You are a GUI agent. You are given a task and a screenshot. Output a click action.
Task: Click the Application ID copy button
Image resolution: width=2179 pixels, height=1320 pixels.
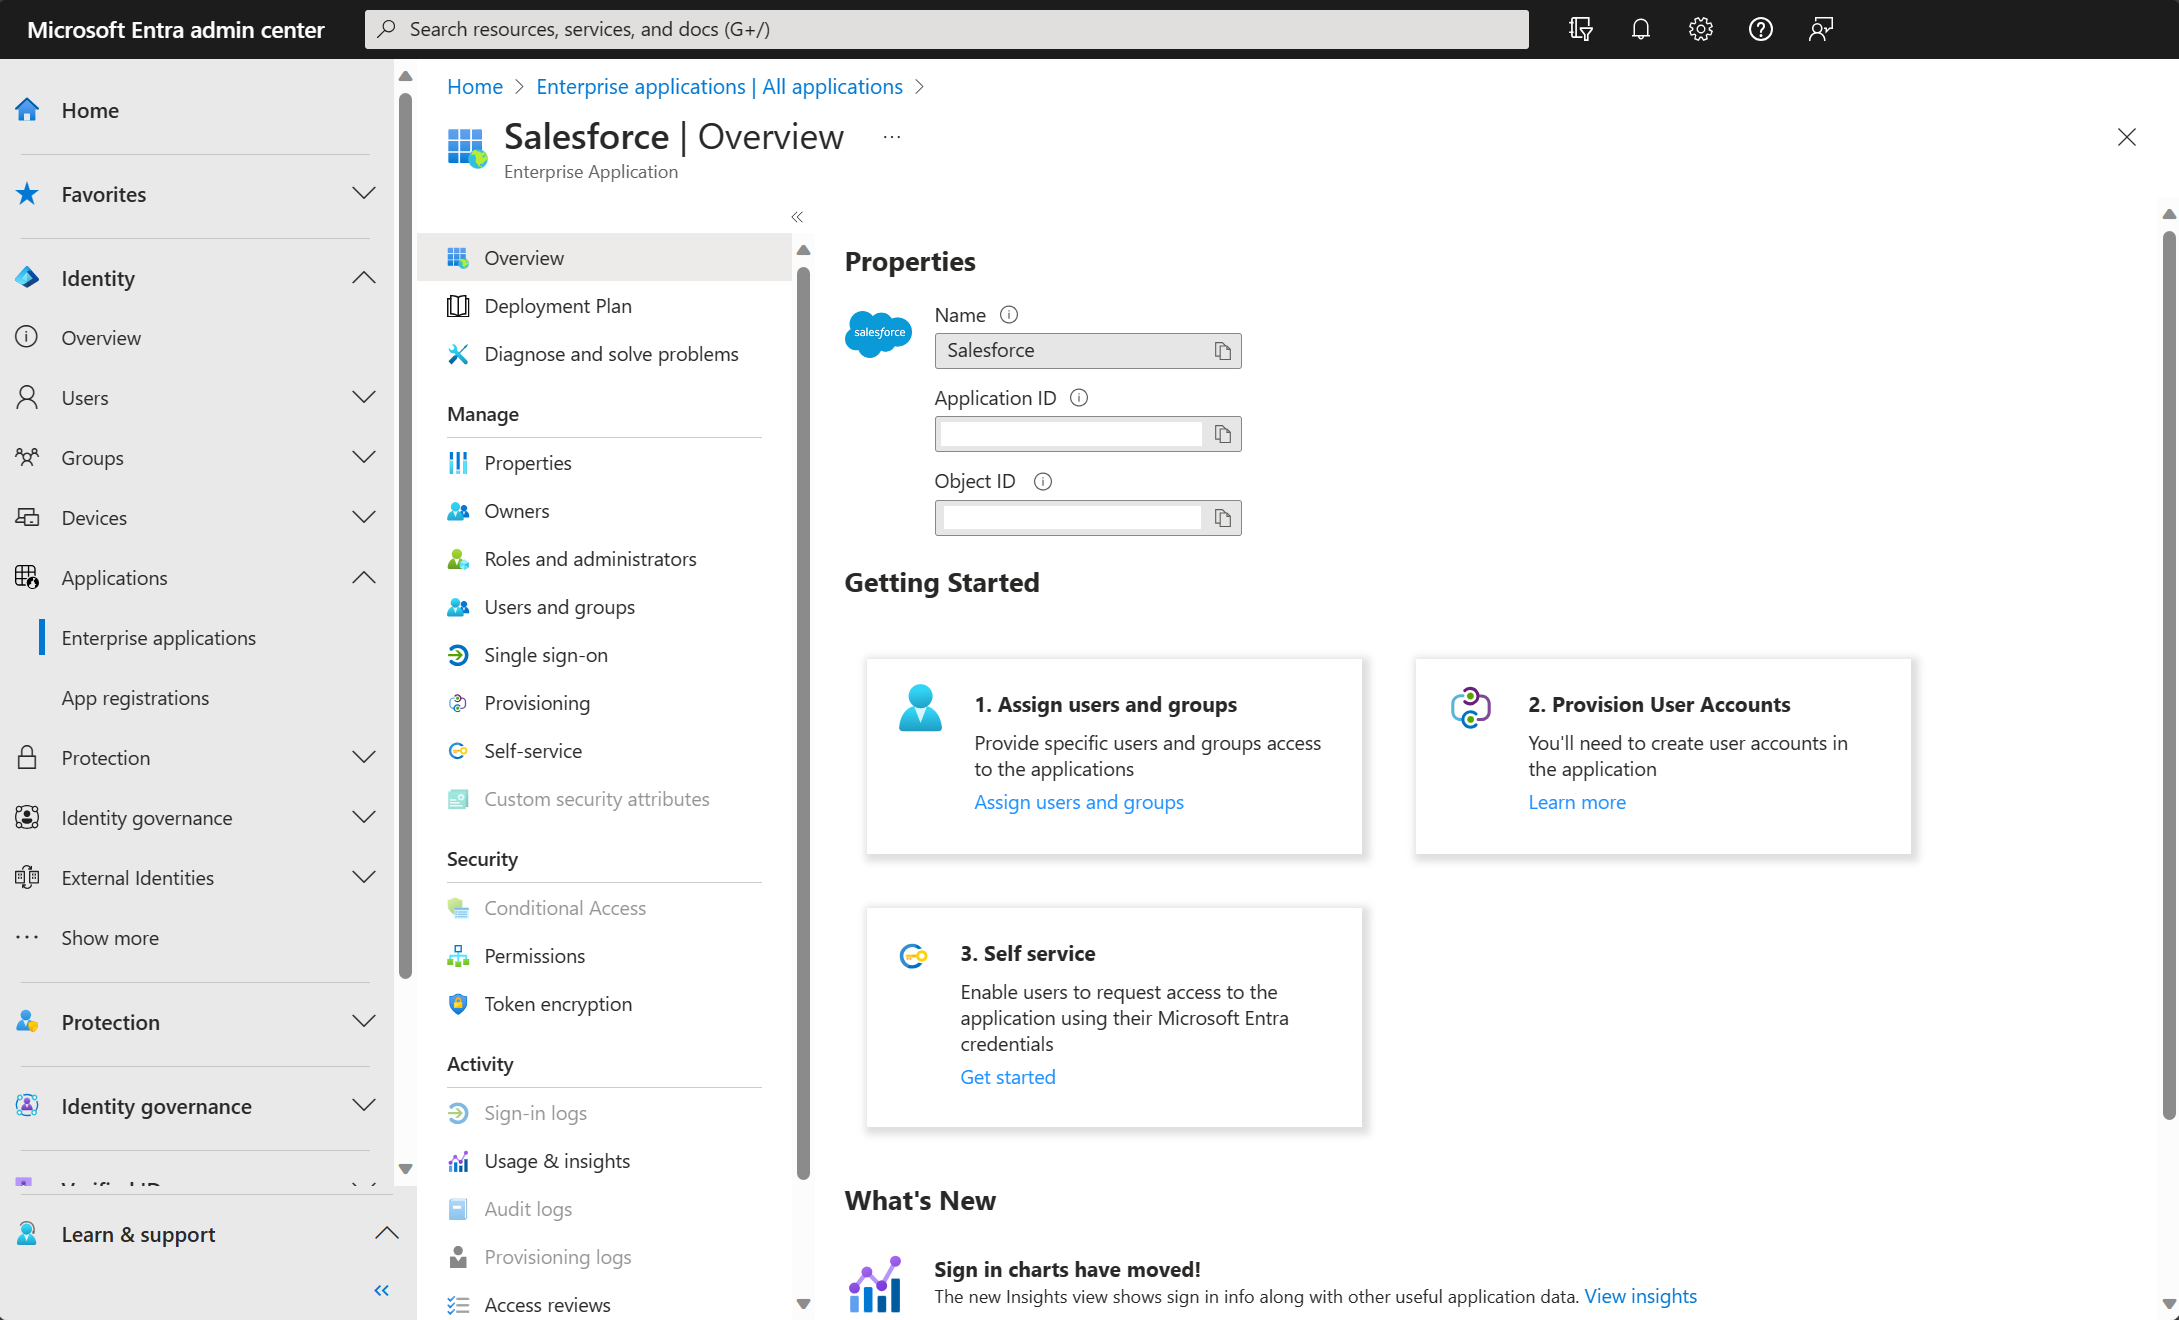coord(1222,434)
